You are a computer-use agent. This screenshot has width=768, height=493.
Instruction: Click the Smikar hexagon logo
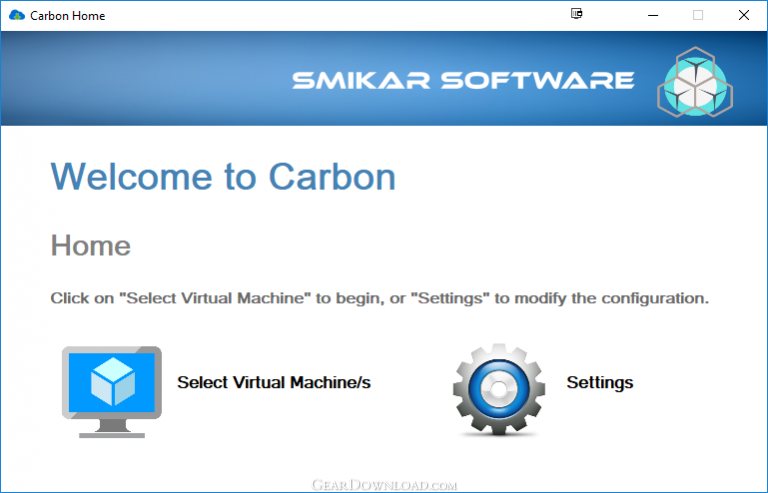(695, 82)
